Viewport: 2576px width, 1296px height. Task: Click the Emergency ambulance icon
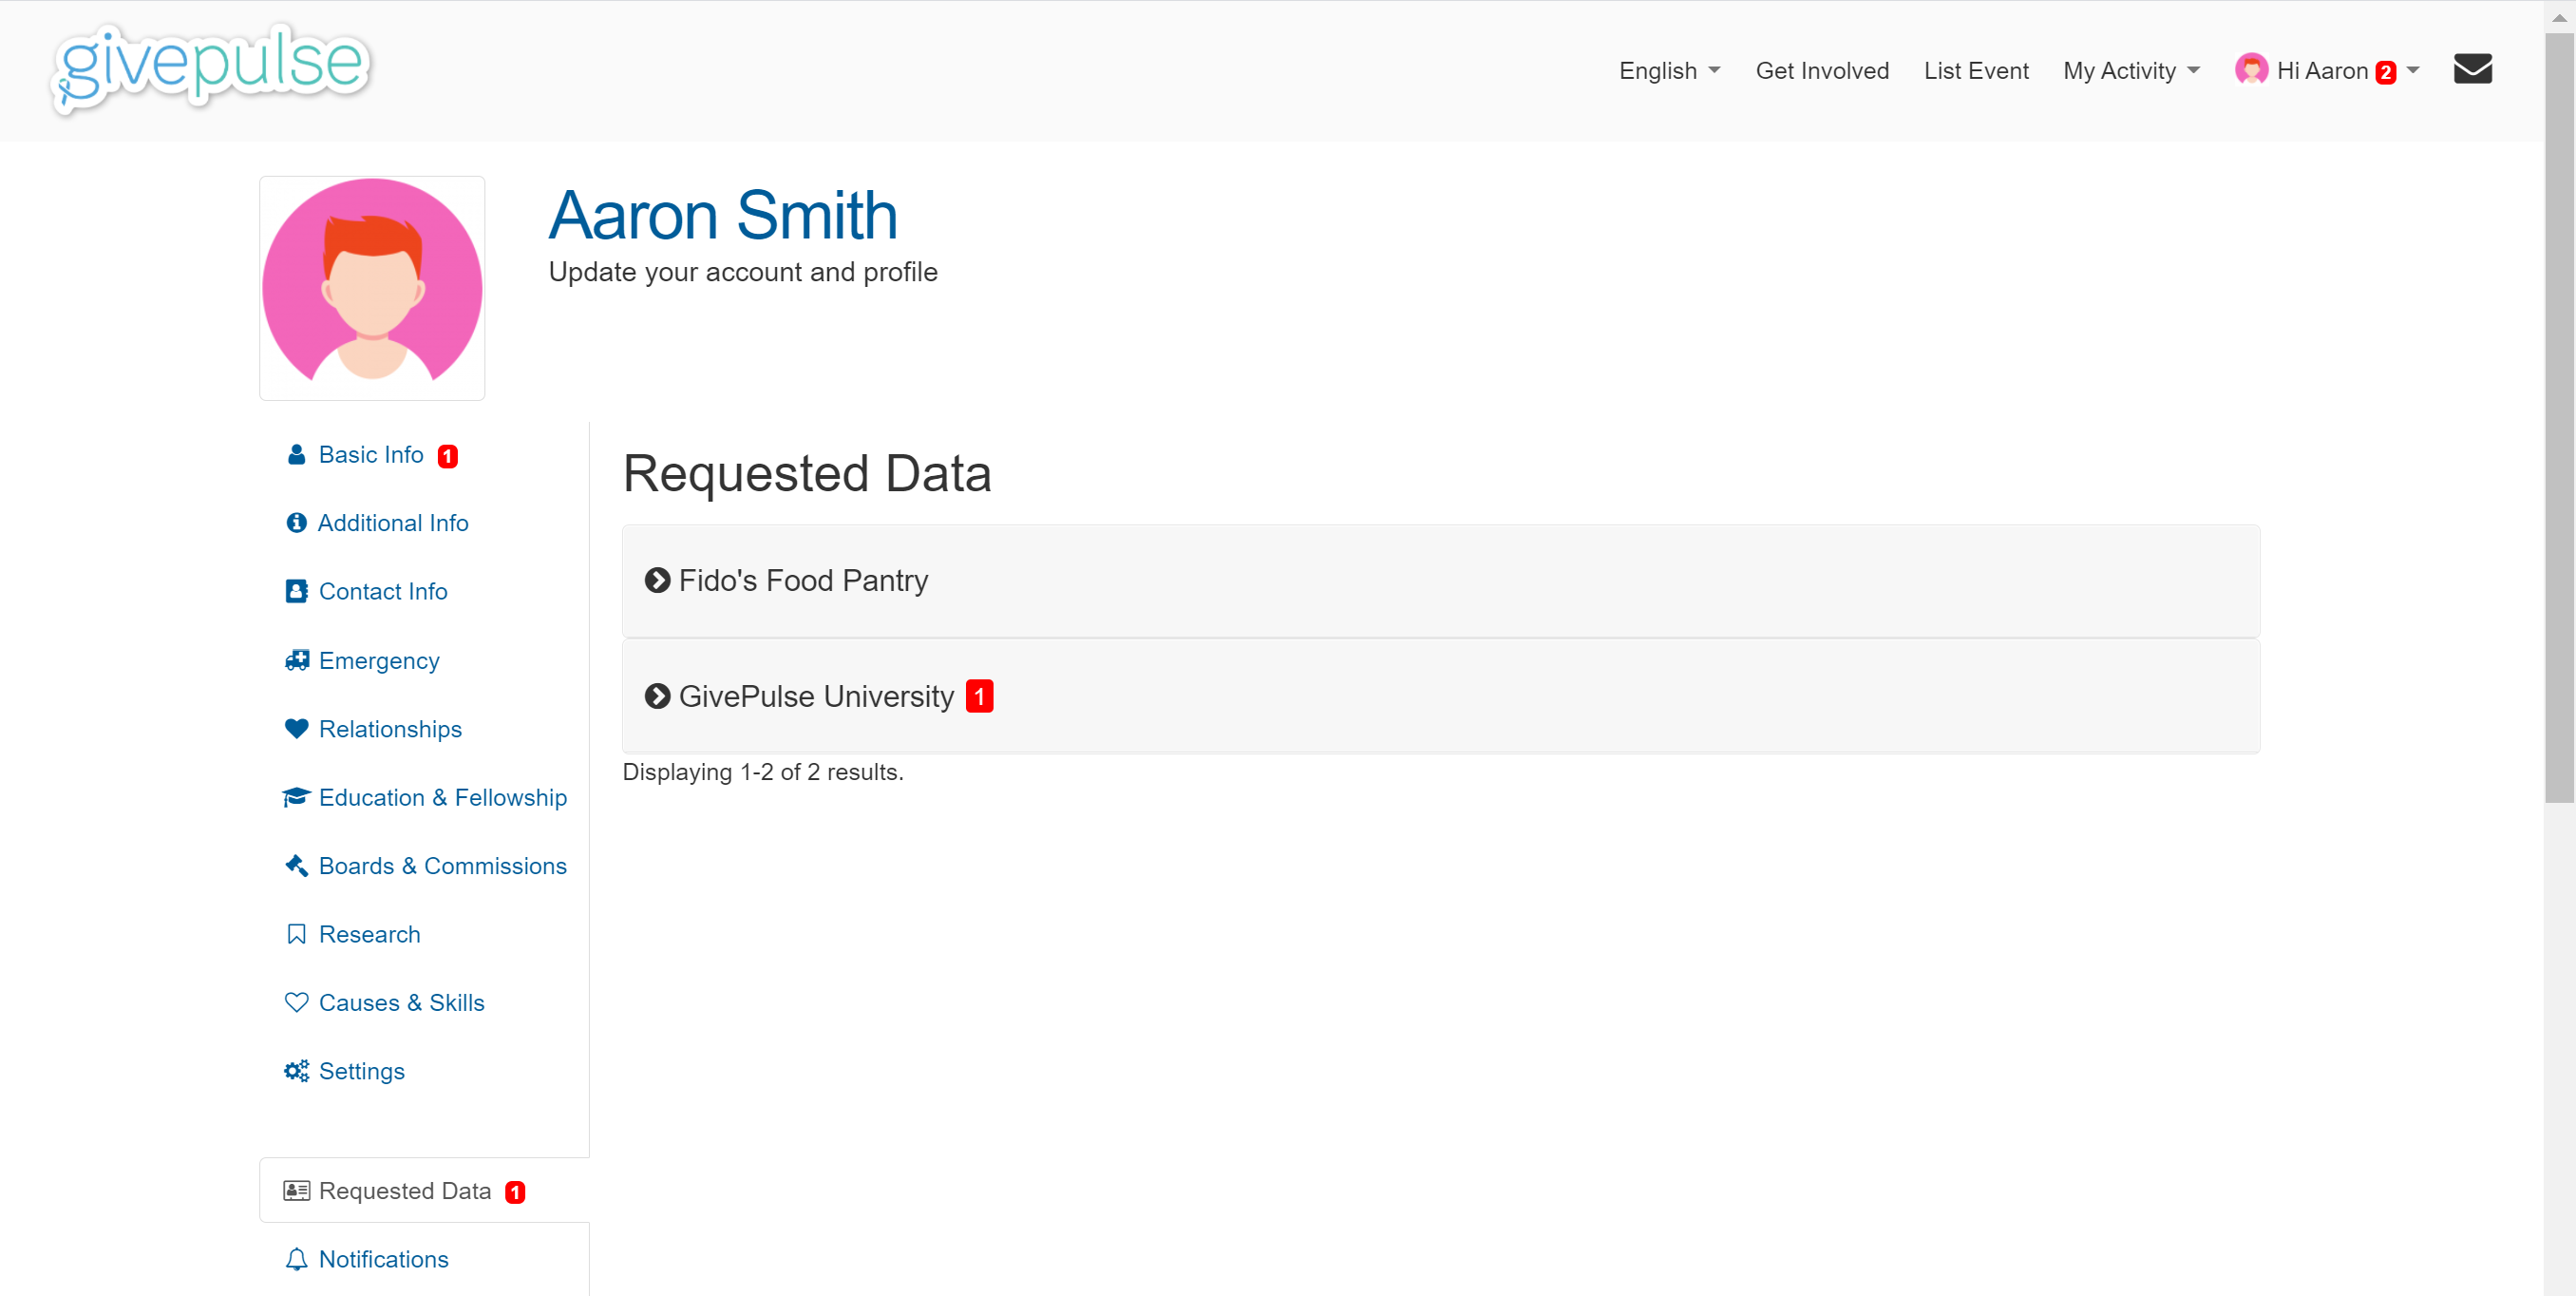tap(297, 660)
